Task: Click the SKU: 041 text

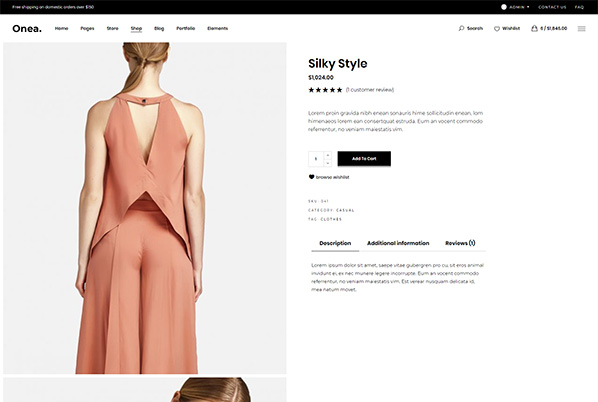Action: click(x=318, y=201)
